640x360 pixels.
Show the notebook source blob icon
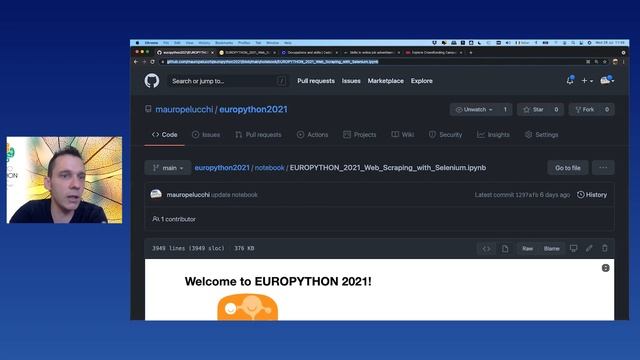486,249
